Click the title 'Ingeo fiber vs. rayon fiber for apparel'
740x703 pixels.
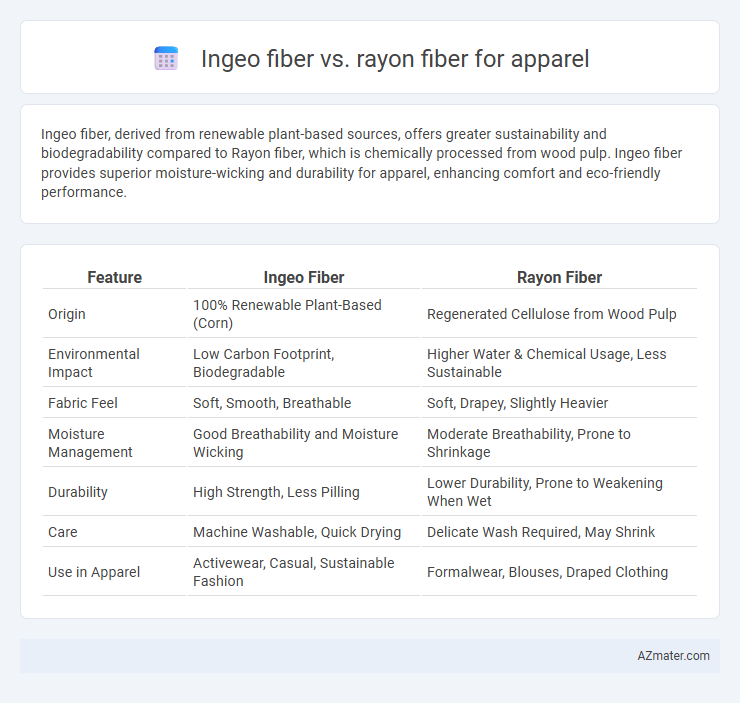pos(395,59)
